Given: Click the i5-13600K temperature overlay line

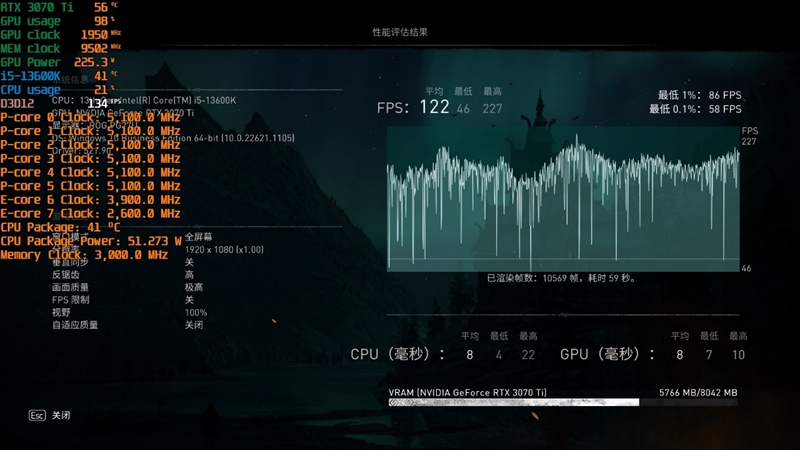Looking at the screenshot, I should click(x=59, y=76).
